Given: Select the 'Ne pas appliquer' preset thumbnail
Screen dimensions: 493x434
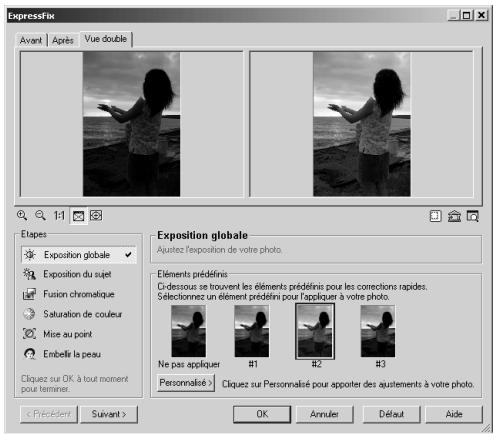Looking at the screenshot, I should (188, 331).
